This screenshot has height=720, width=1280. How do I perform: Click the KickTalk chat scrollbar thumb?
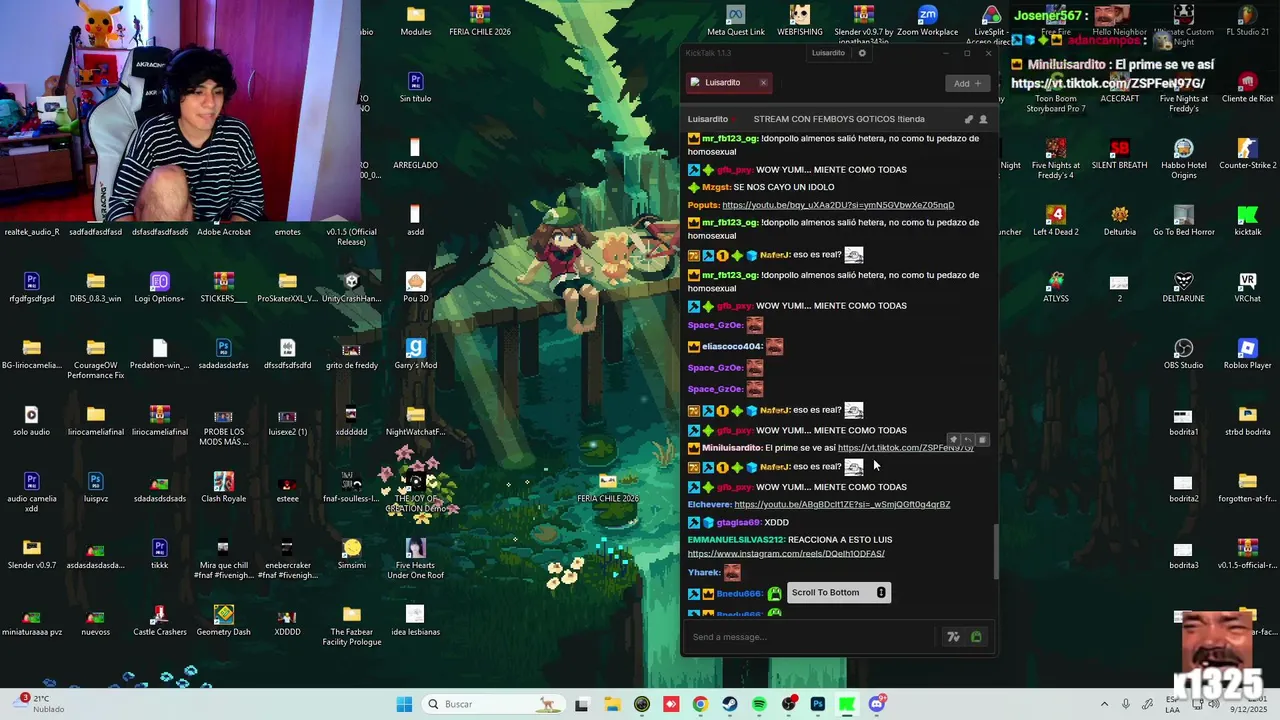tap(995, 551)
